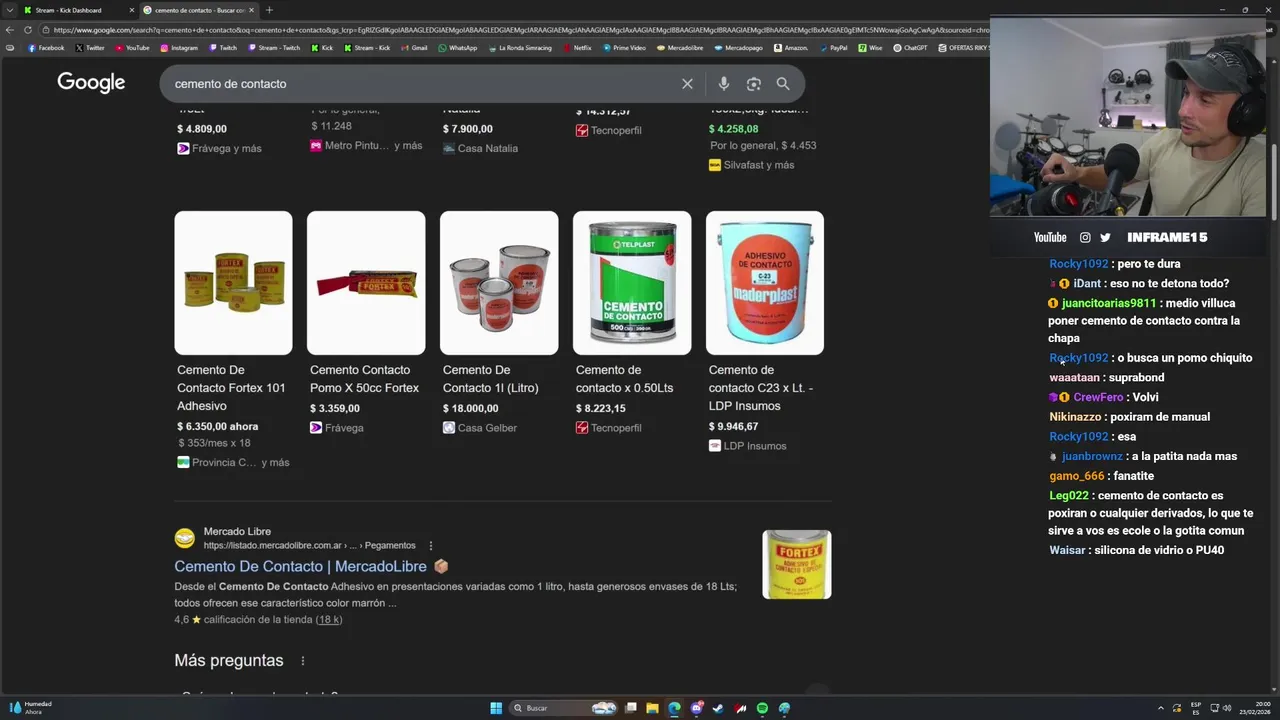The image size is (1280, 720).
Task: Open Steam from taskbar
Action: pyautogui.click(x=718, y=708)
